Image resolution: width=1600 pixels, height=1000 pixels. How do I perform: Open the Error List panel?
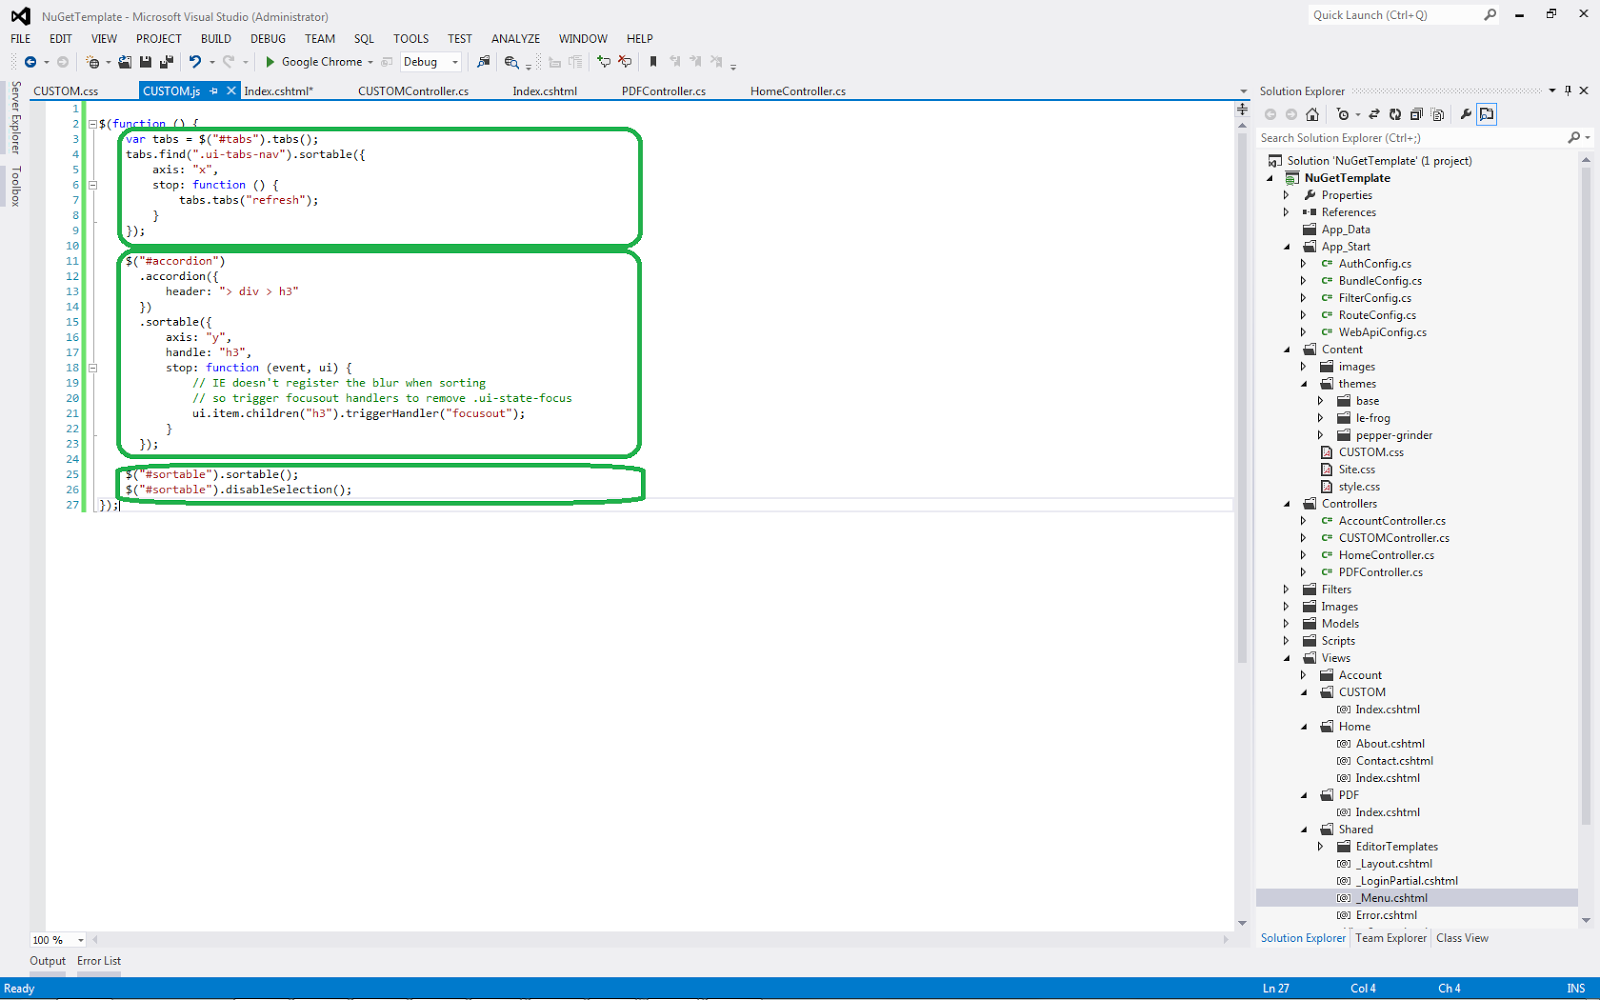click(x=98, y=961)
